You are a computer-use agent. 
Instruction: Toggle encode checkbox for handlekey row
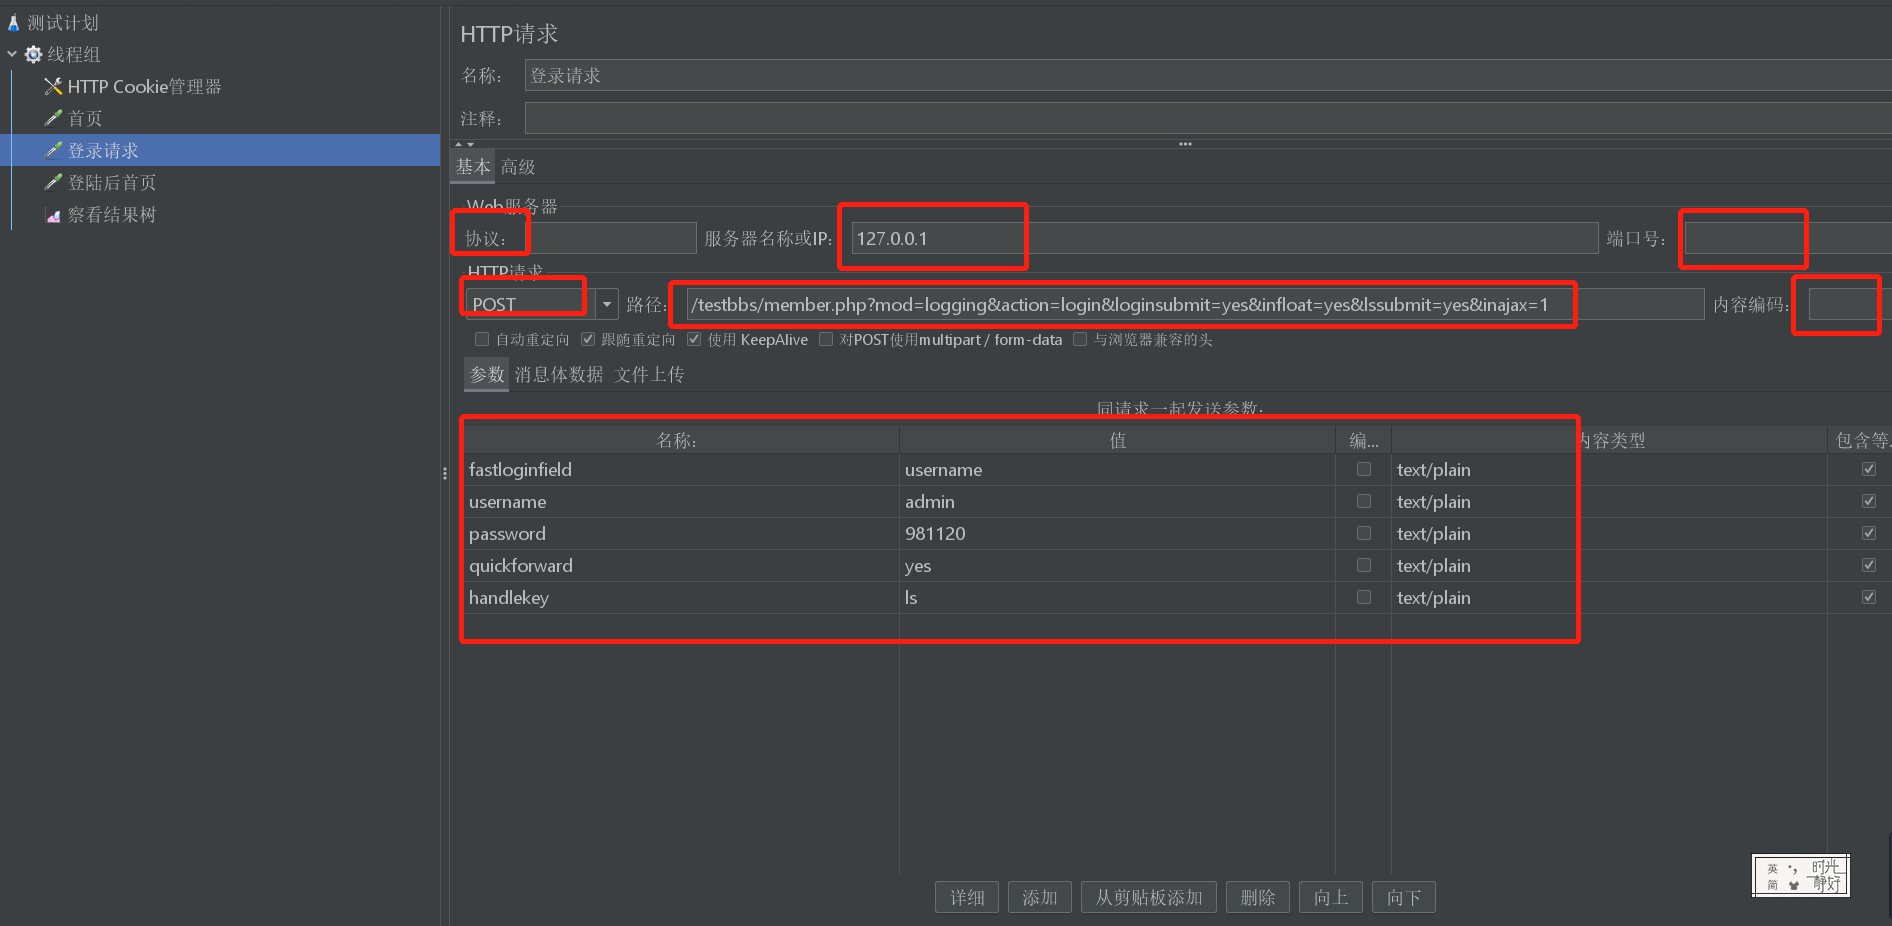tap(1364, 597)
